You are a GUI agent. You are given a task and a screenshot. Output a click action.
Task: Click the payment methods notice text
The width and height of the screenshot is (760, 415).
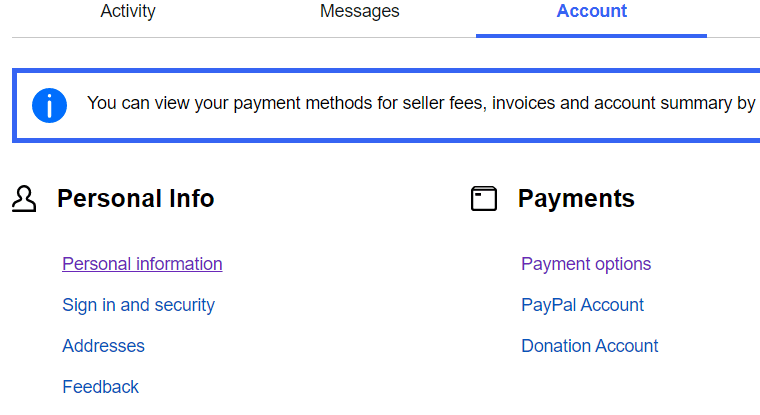point(422,103)
